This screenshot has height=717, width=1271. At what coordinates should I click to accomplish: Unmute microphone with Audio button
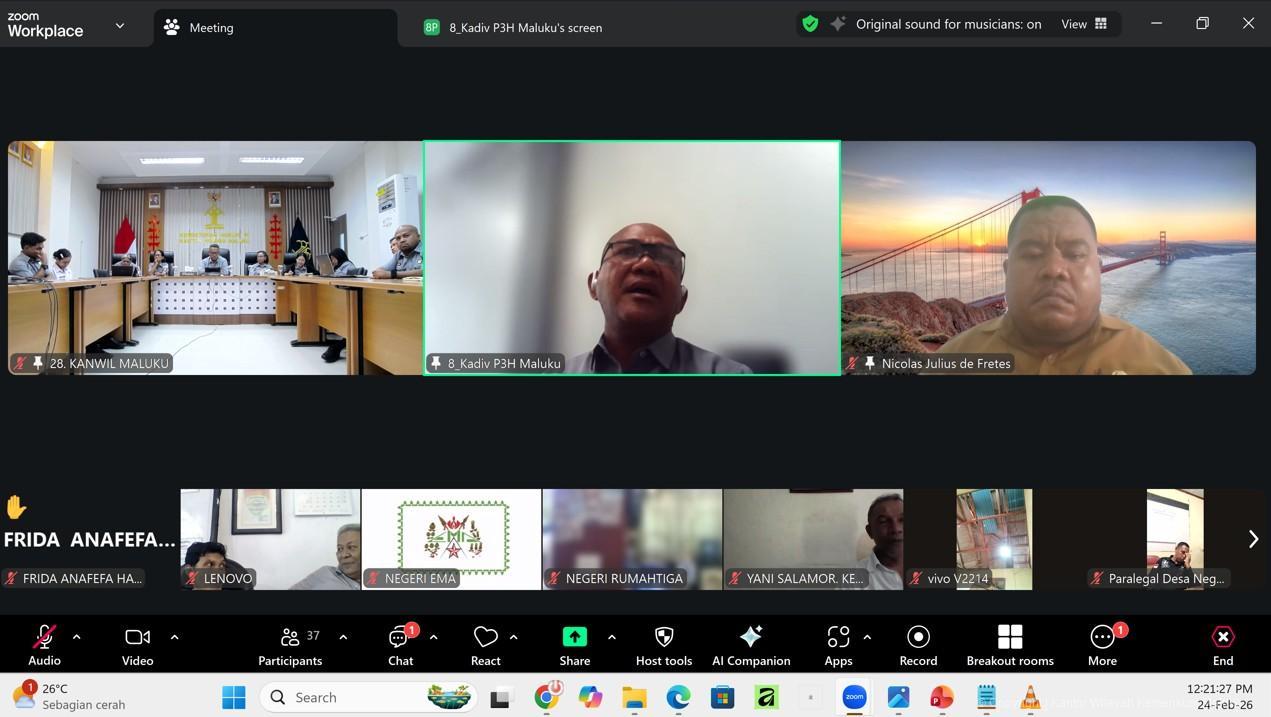point(44,645)
